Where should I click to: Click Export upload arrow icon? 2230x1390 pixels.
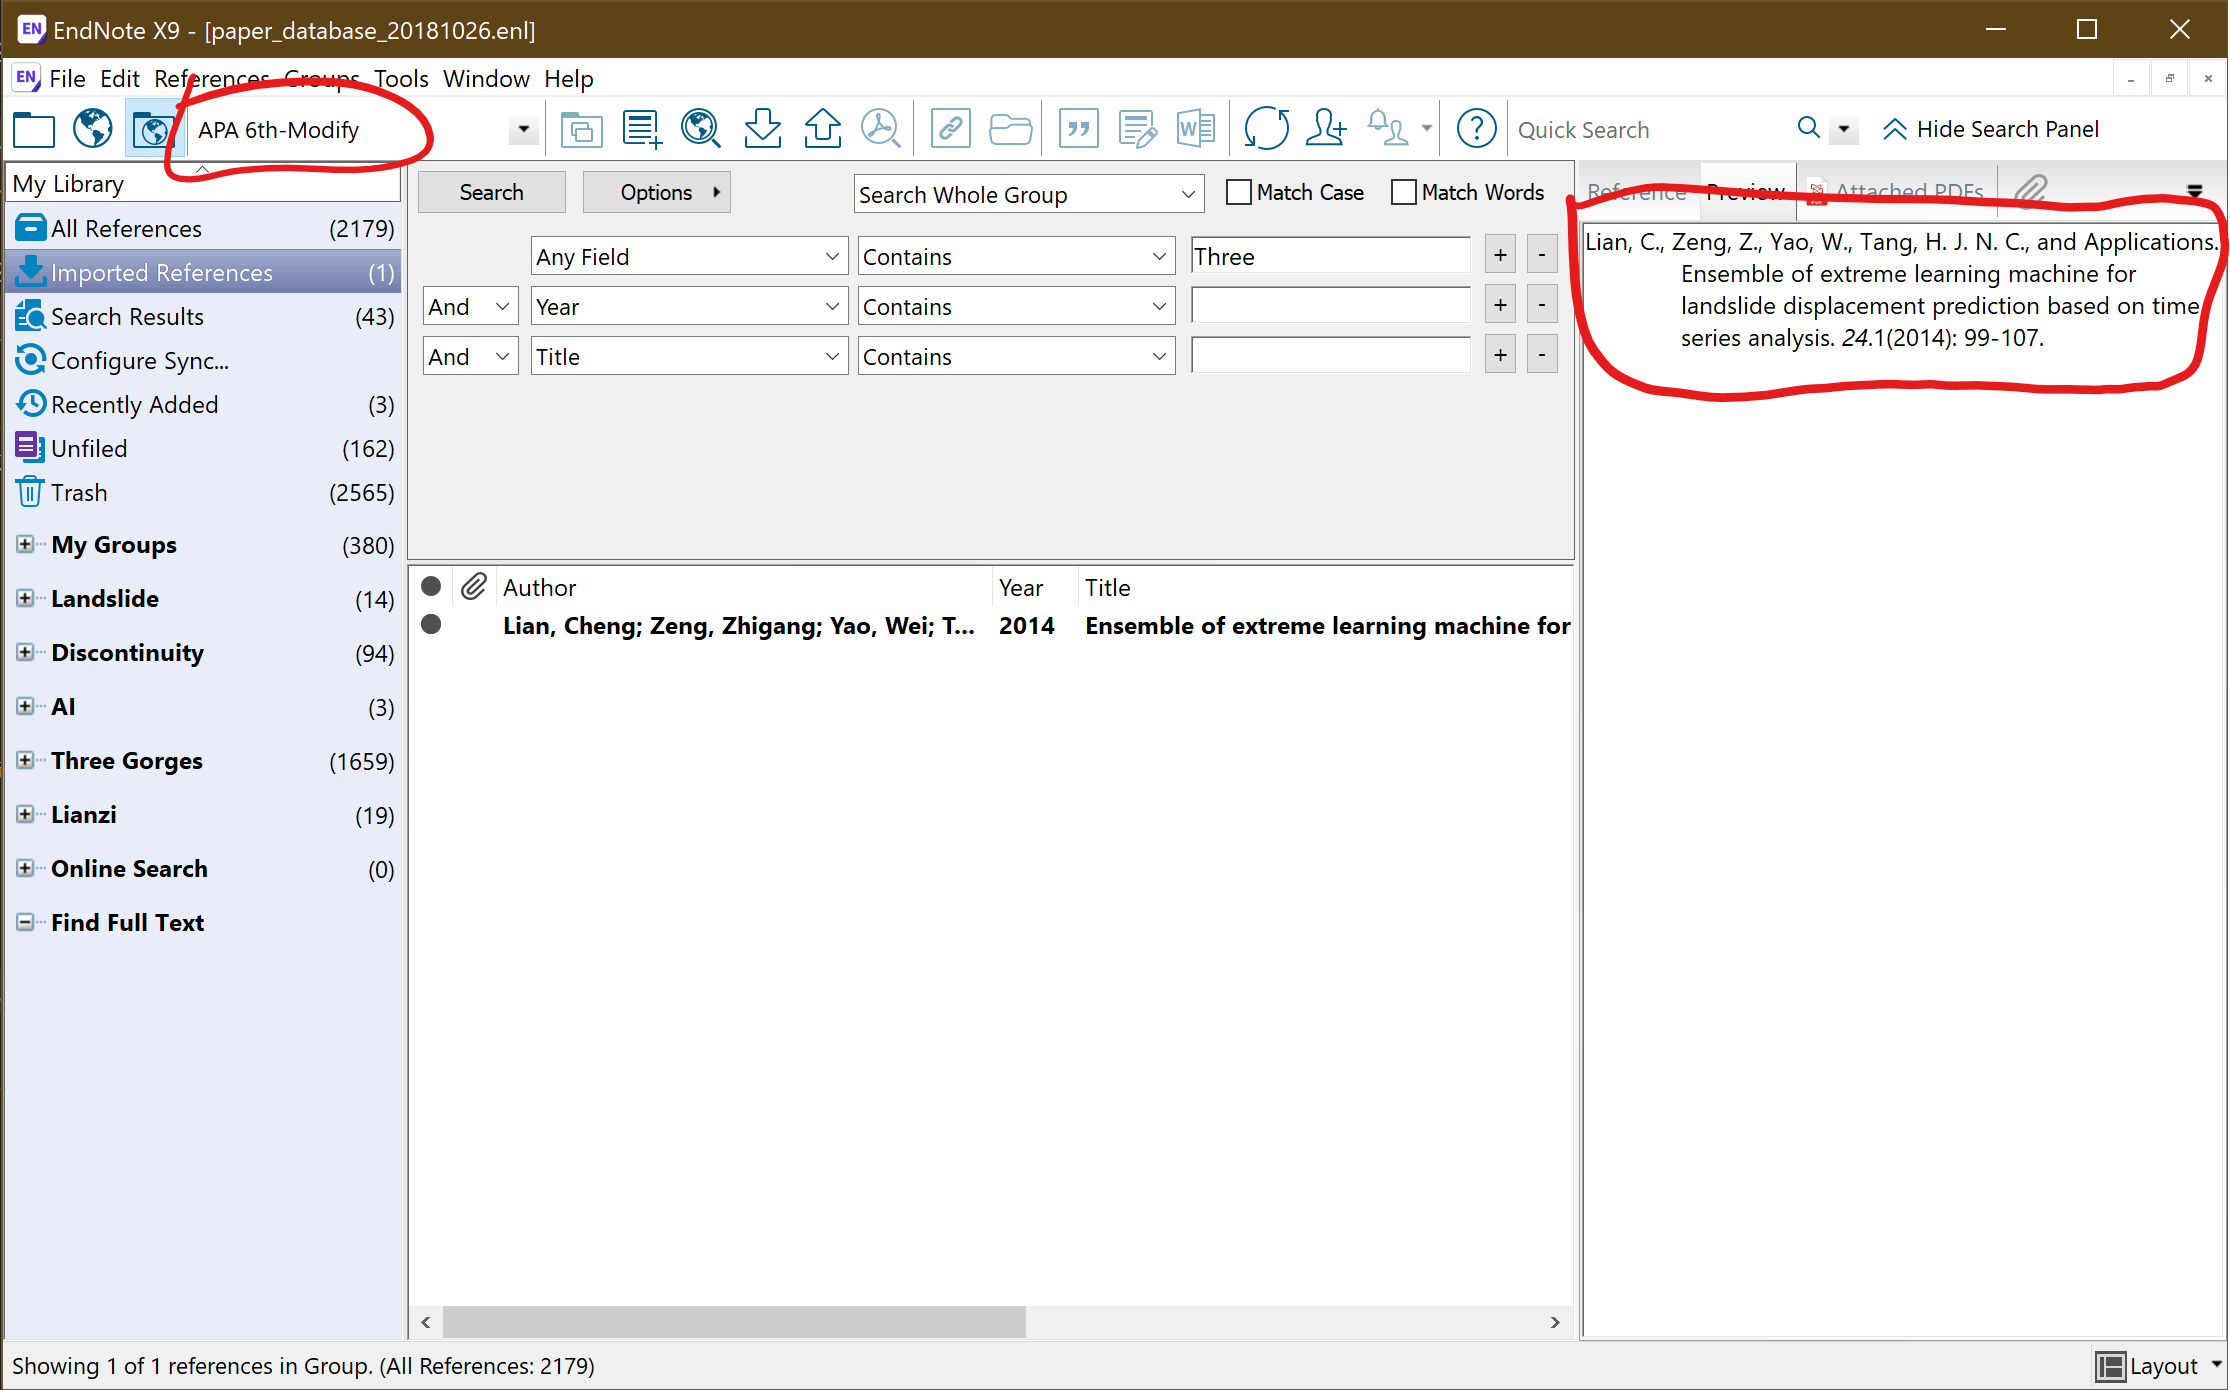[x=823, y=129]
